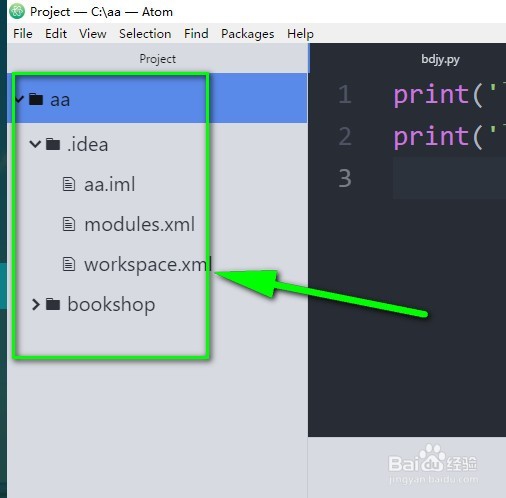
Task: Select the bookshop folder name
Action: [111, 305]
